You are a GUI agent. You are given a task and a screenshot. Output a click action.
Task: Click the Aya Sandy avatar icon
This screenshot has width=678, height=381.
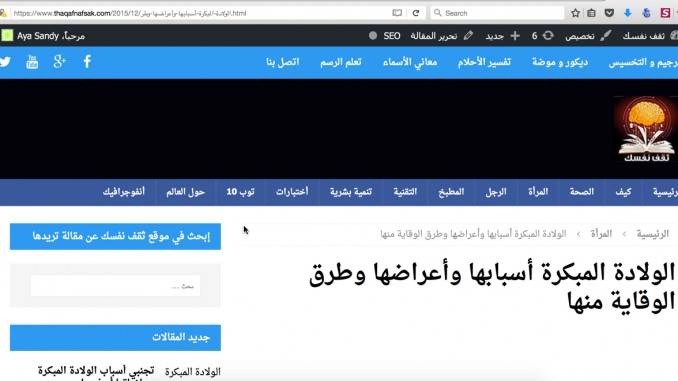tap(7, 35)
